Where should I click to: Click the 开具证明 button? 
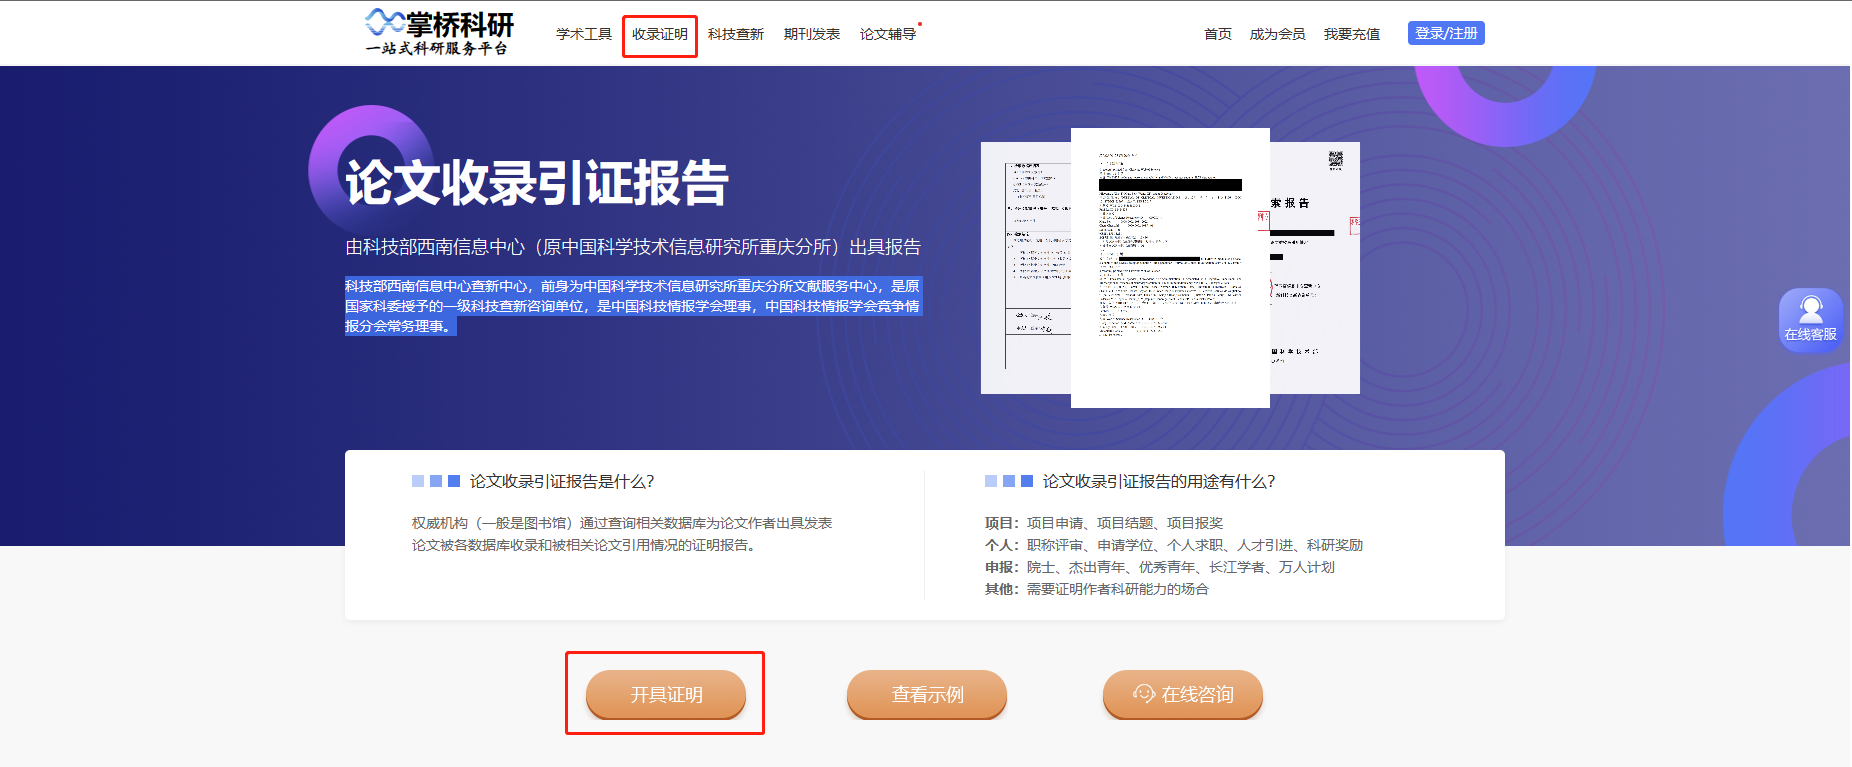coord(666,694)
